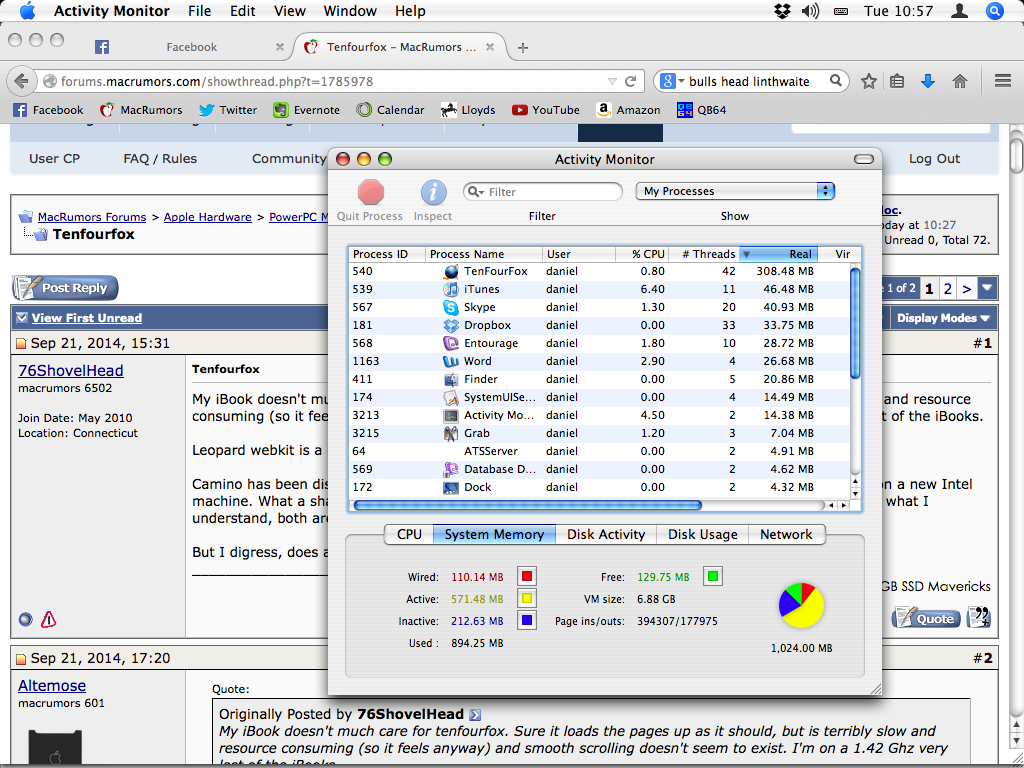Open the URL history dropdown arrow
Viewport: 1024px width, 768px height.
click(x=612, y=82)
